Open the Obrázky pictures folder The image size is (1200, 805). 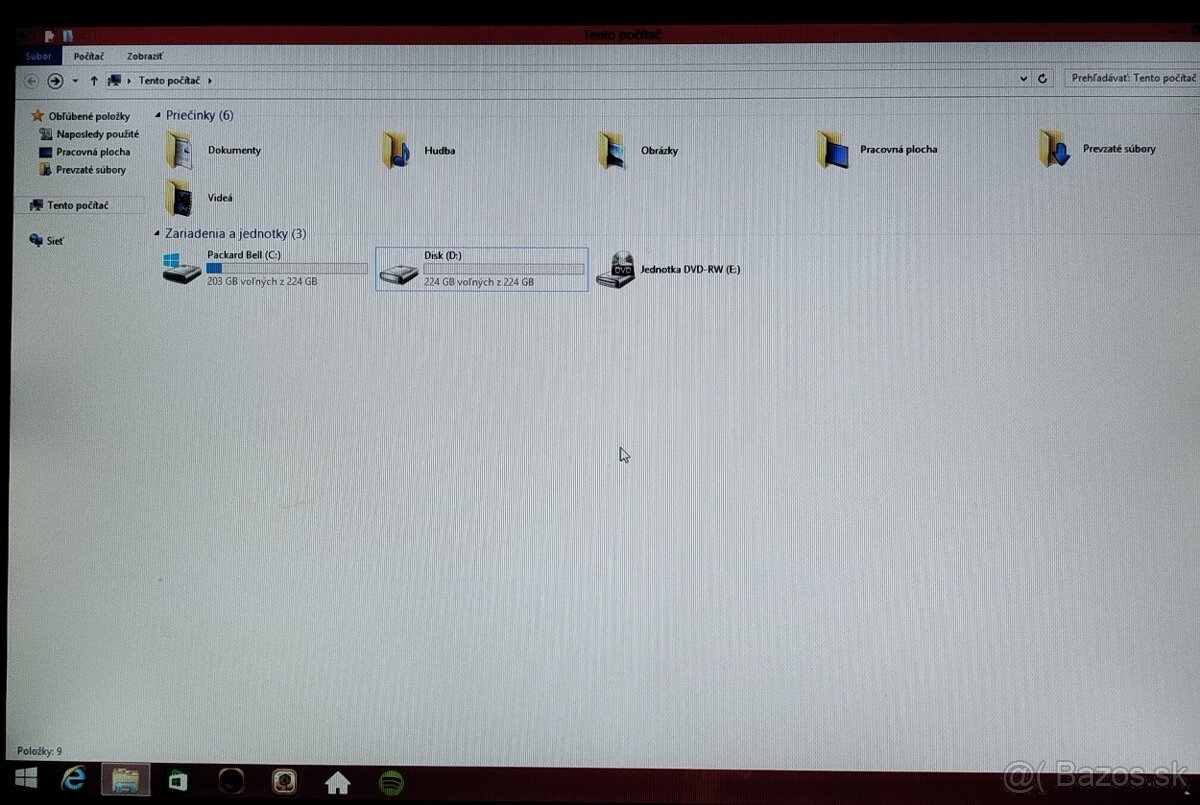click(x=638, y=150)
